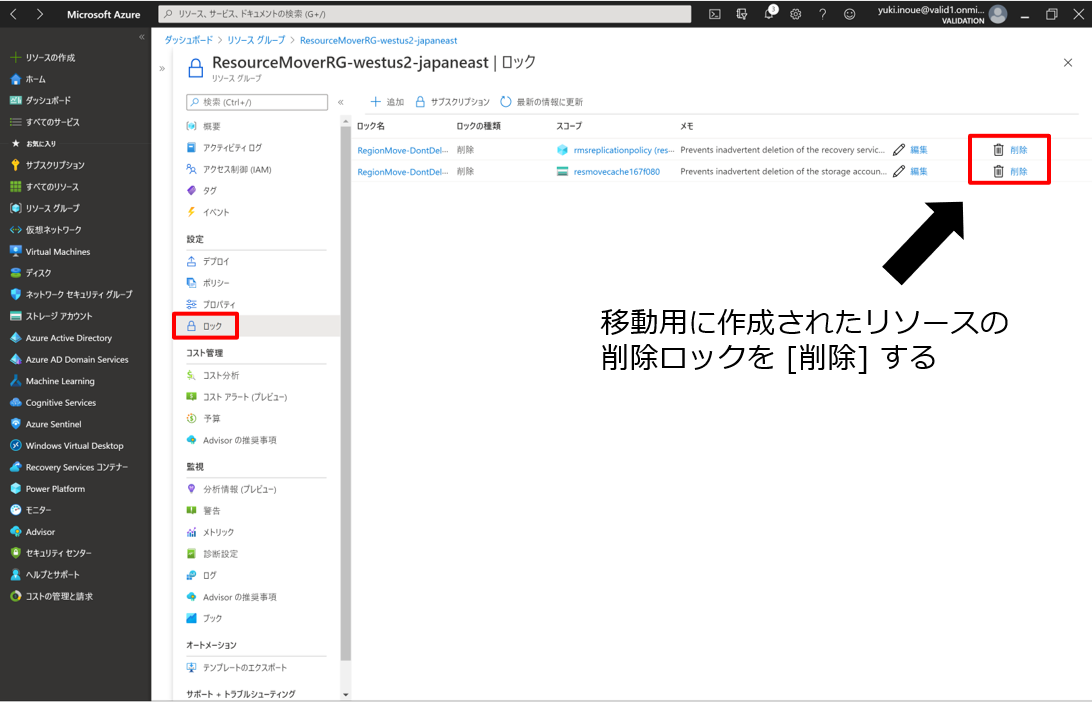
Task: Open コスト分析 in resource menu
Action: coord(213,375)
